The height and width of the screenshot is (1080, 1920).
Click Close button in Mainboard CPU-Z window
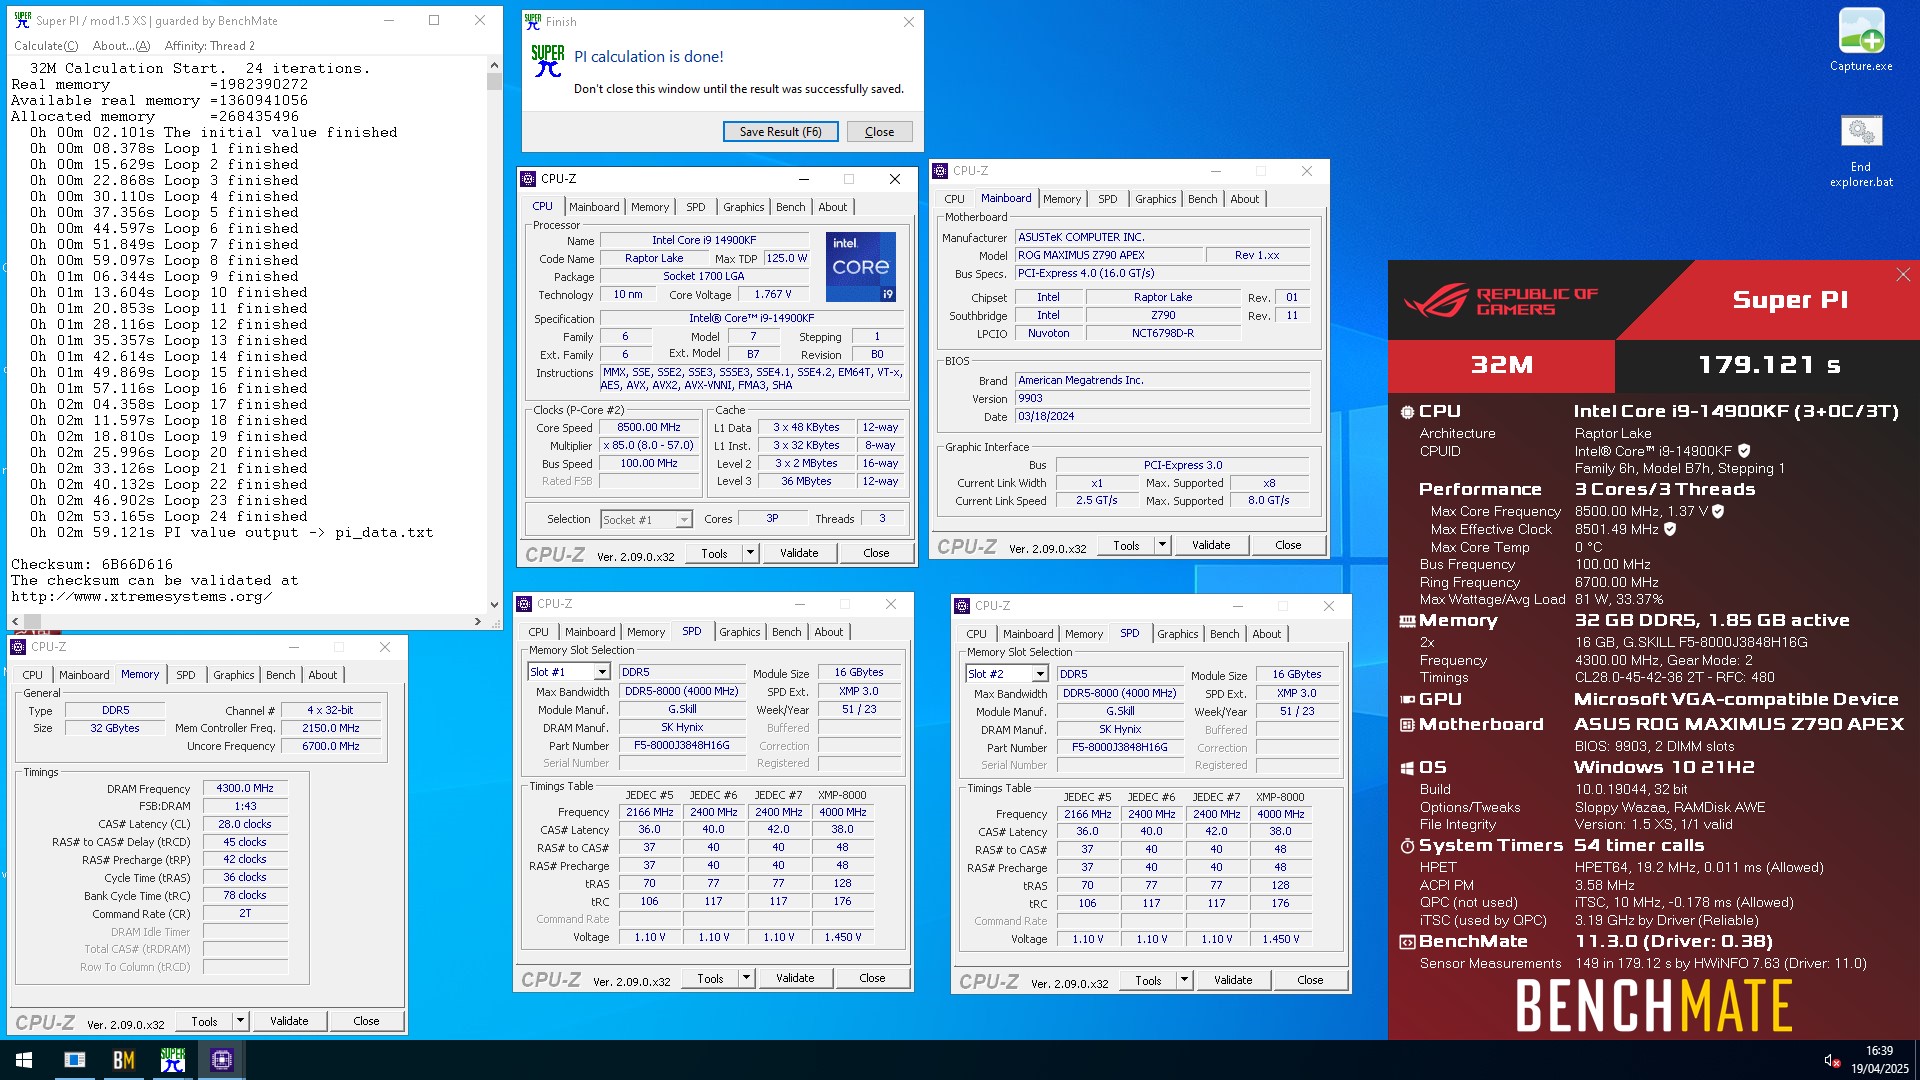(x=1288, y=545)
